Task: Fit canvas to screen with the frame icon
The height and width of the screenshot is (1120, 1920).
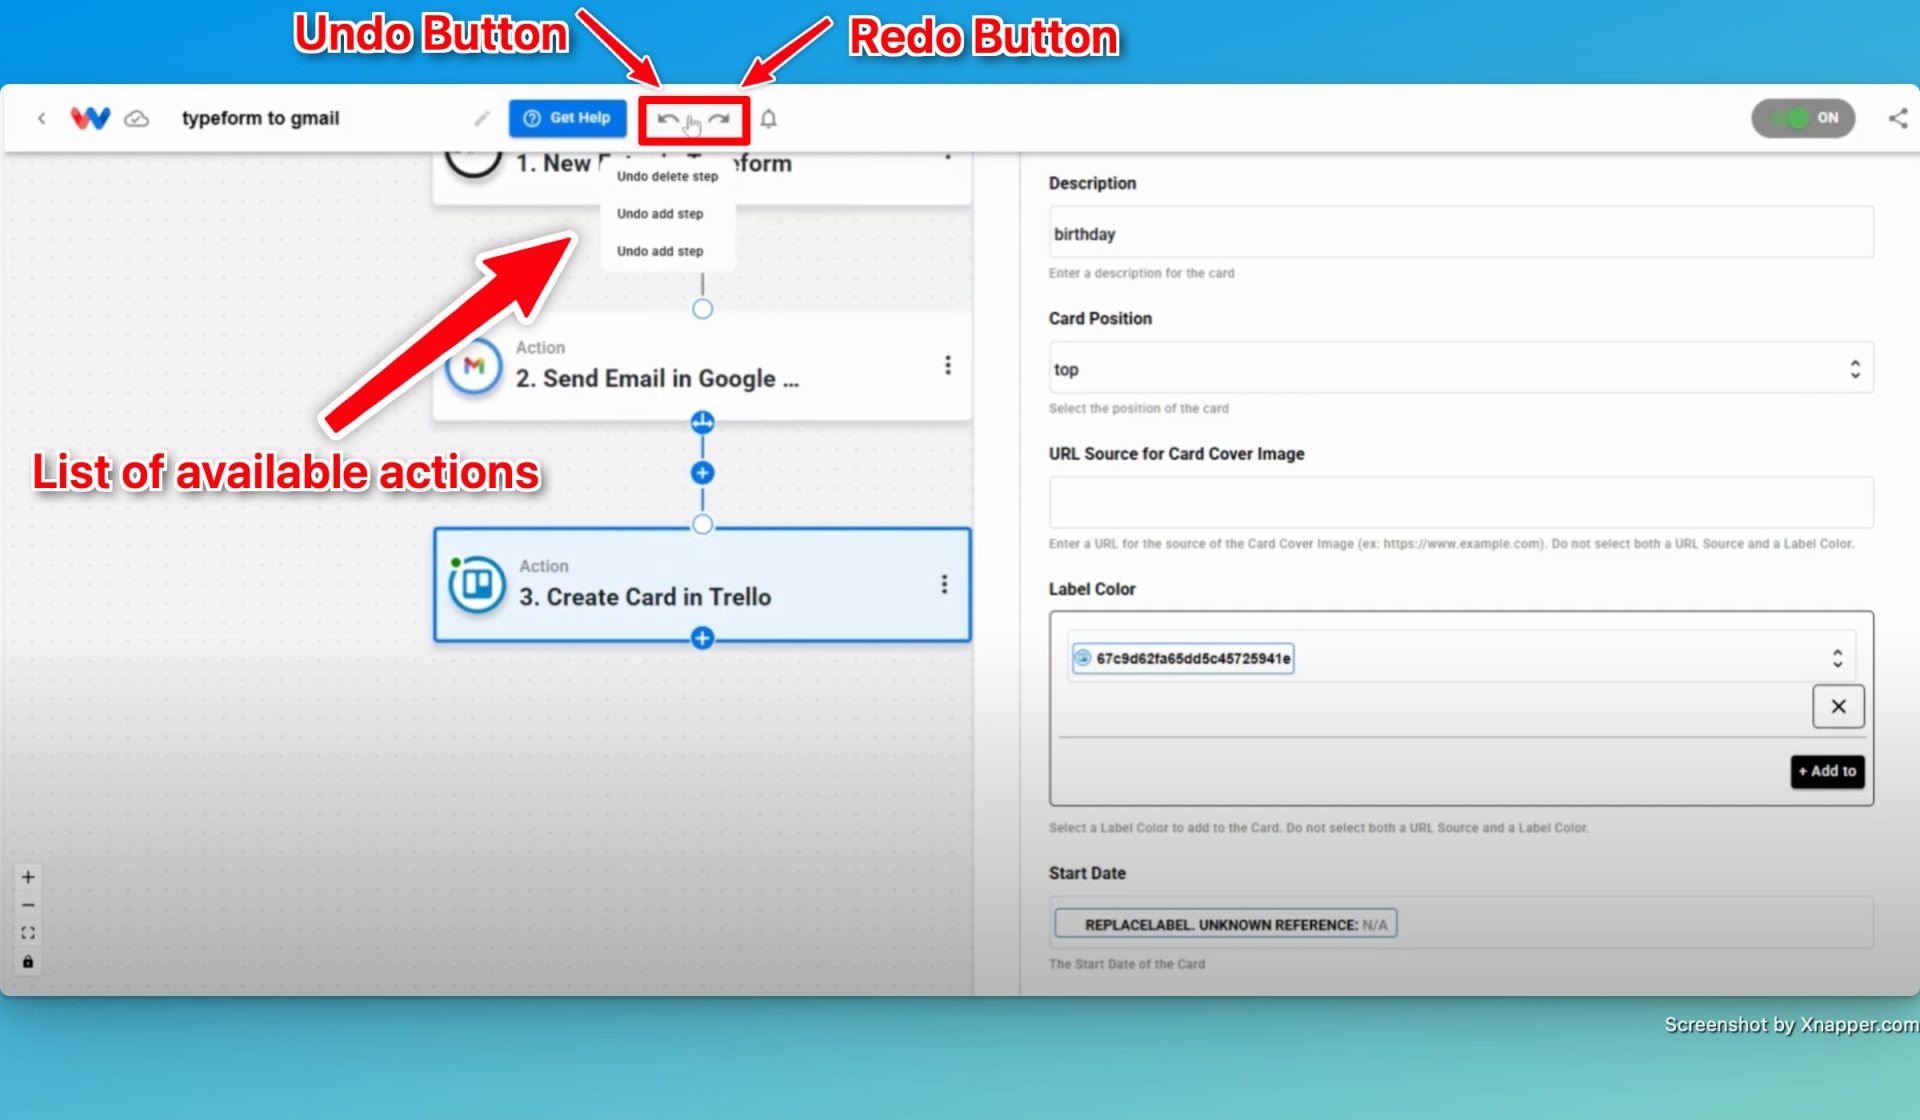Action: [x=27, y=932]
